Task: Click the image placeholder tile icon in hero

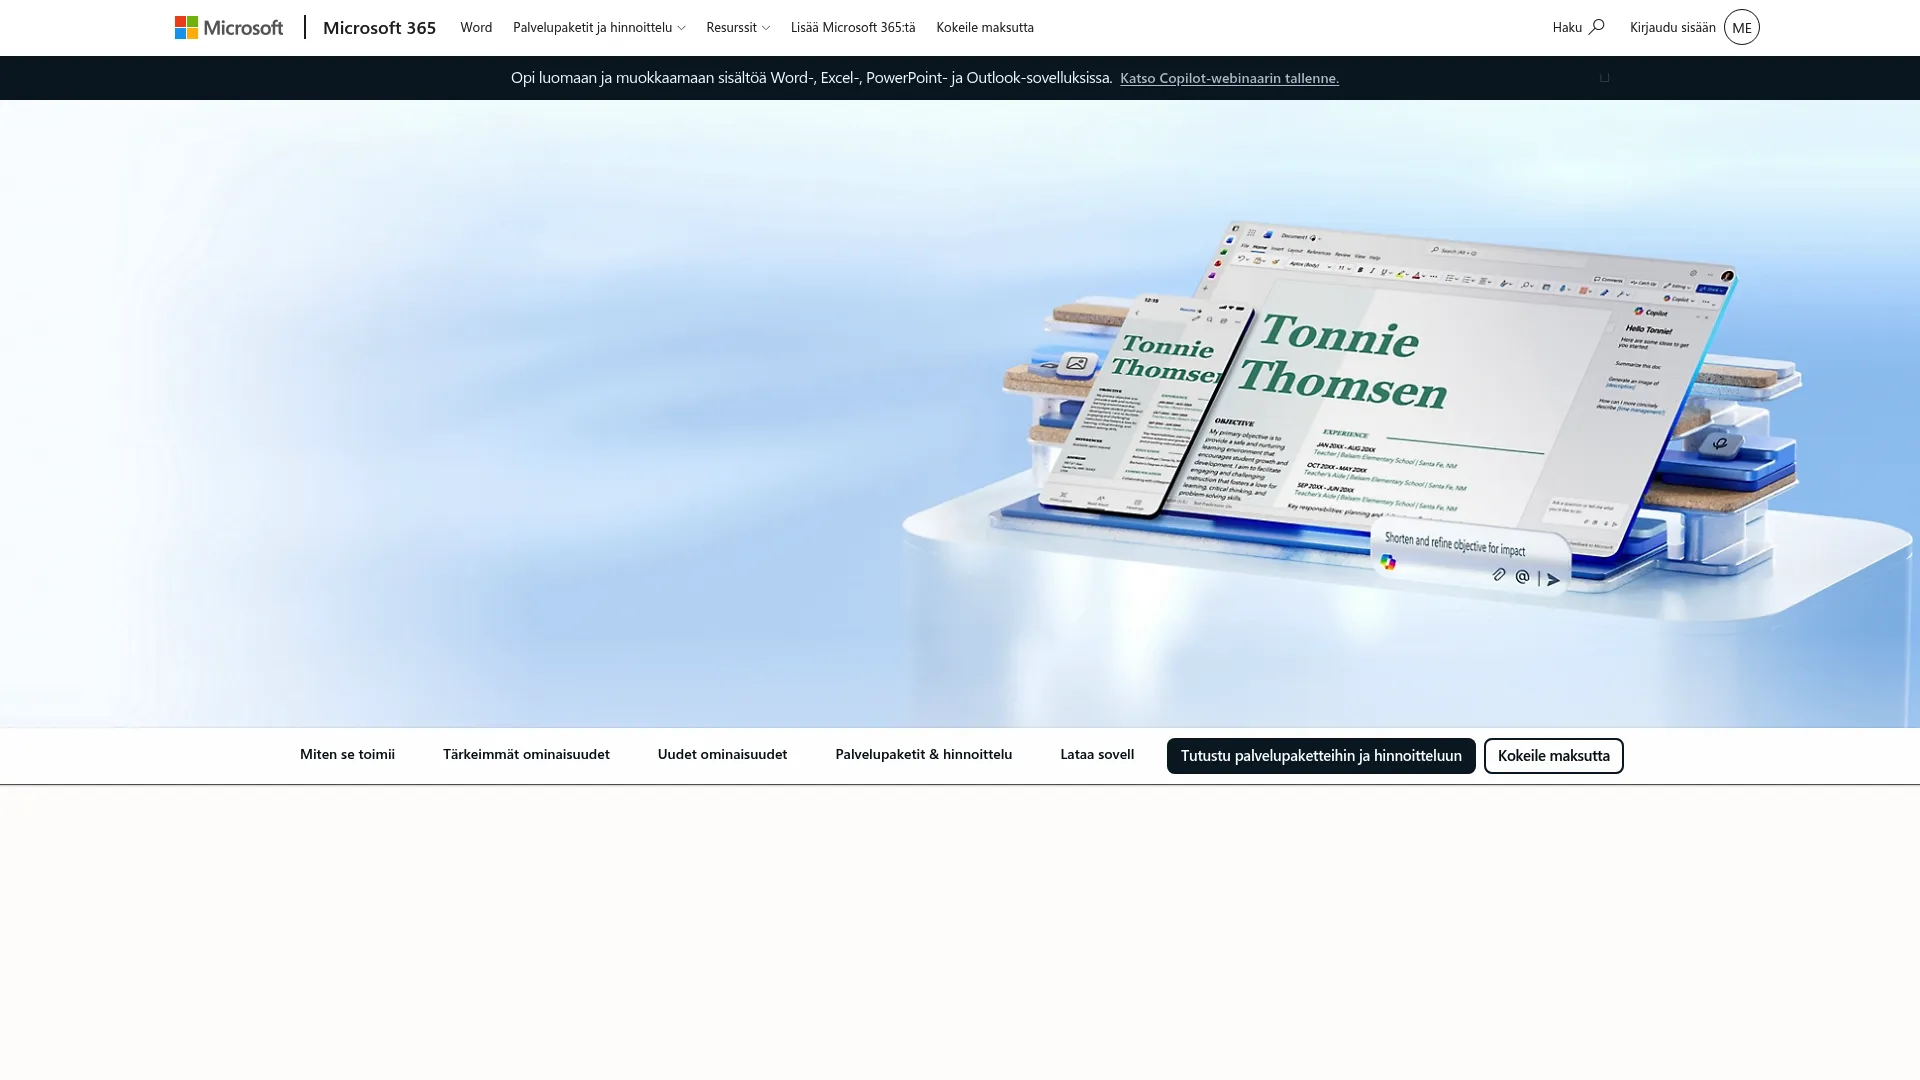Action: 1076,363
